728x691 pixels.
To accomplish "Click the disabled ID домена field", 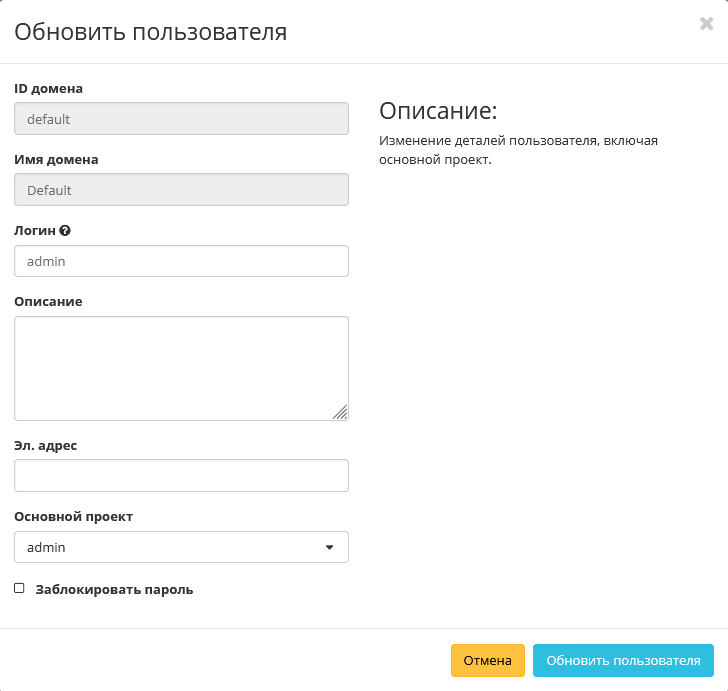I will tap(181, 119).
